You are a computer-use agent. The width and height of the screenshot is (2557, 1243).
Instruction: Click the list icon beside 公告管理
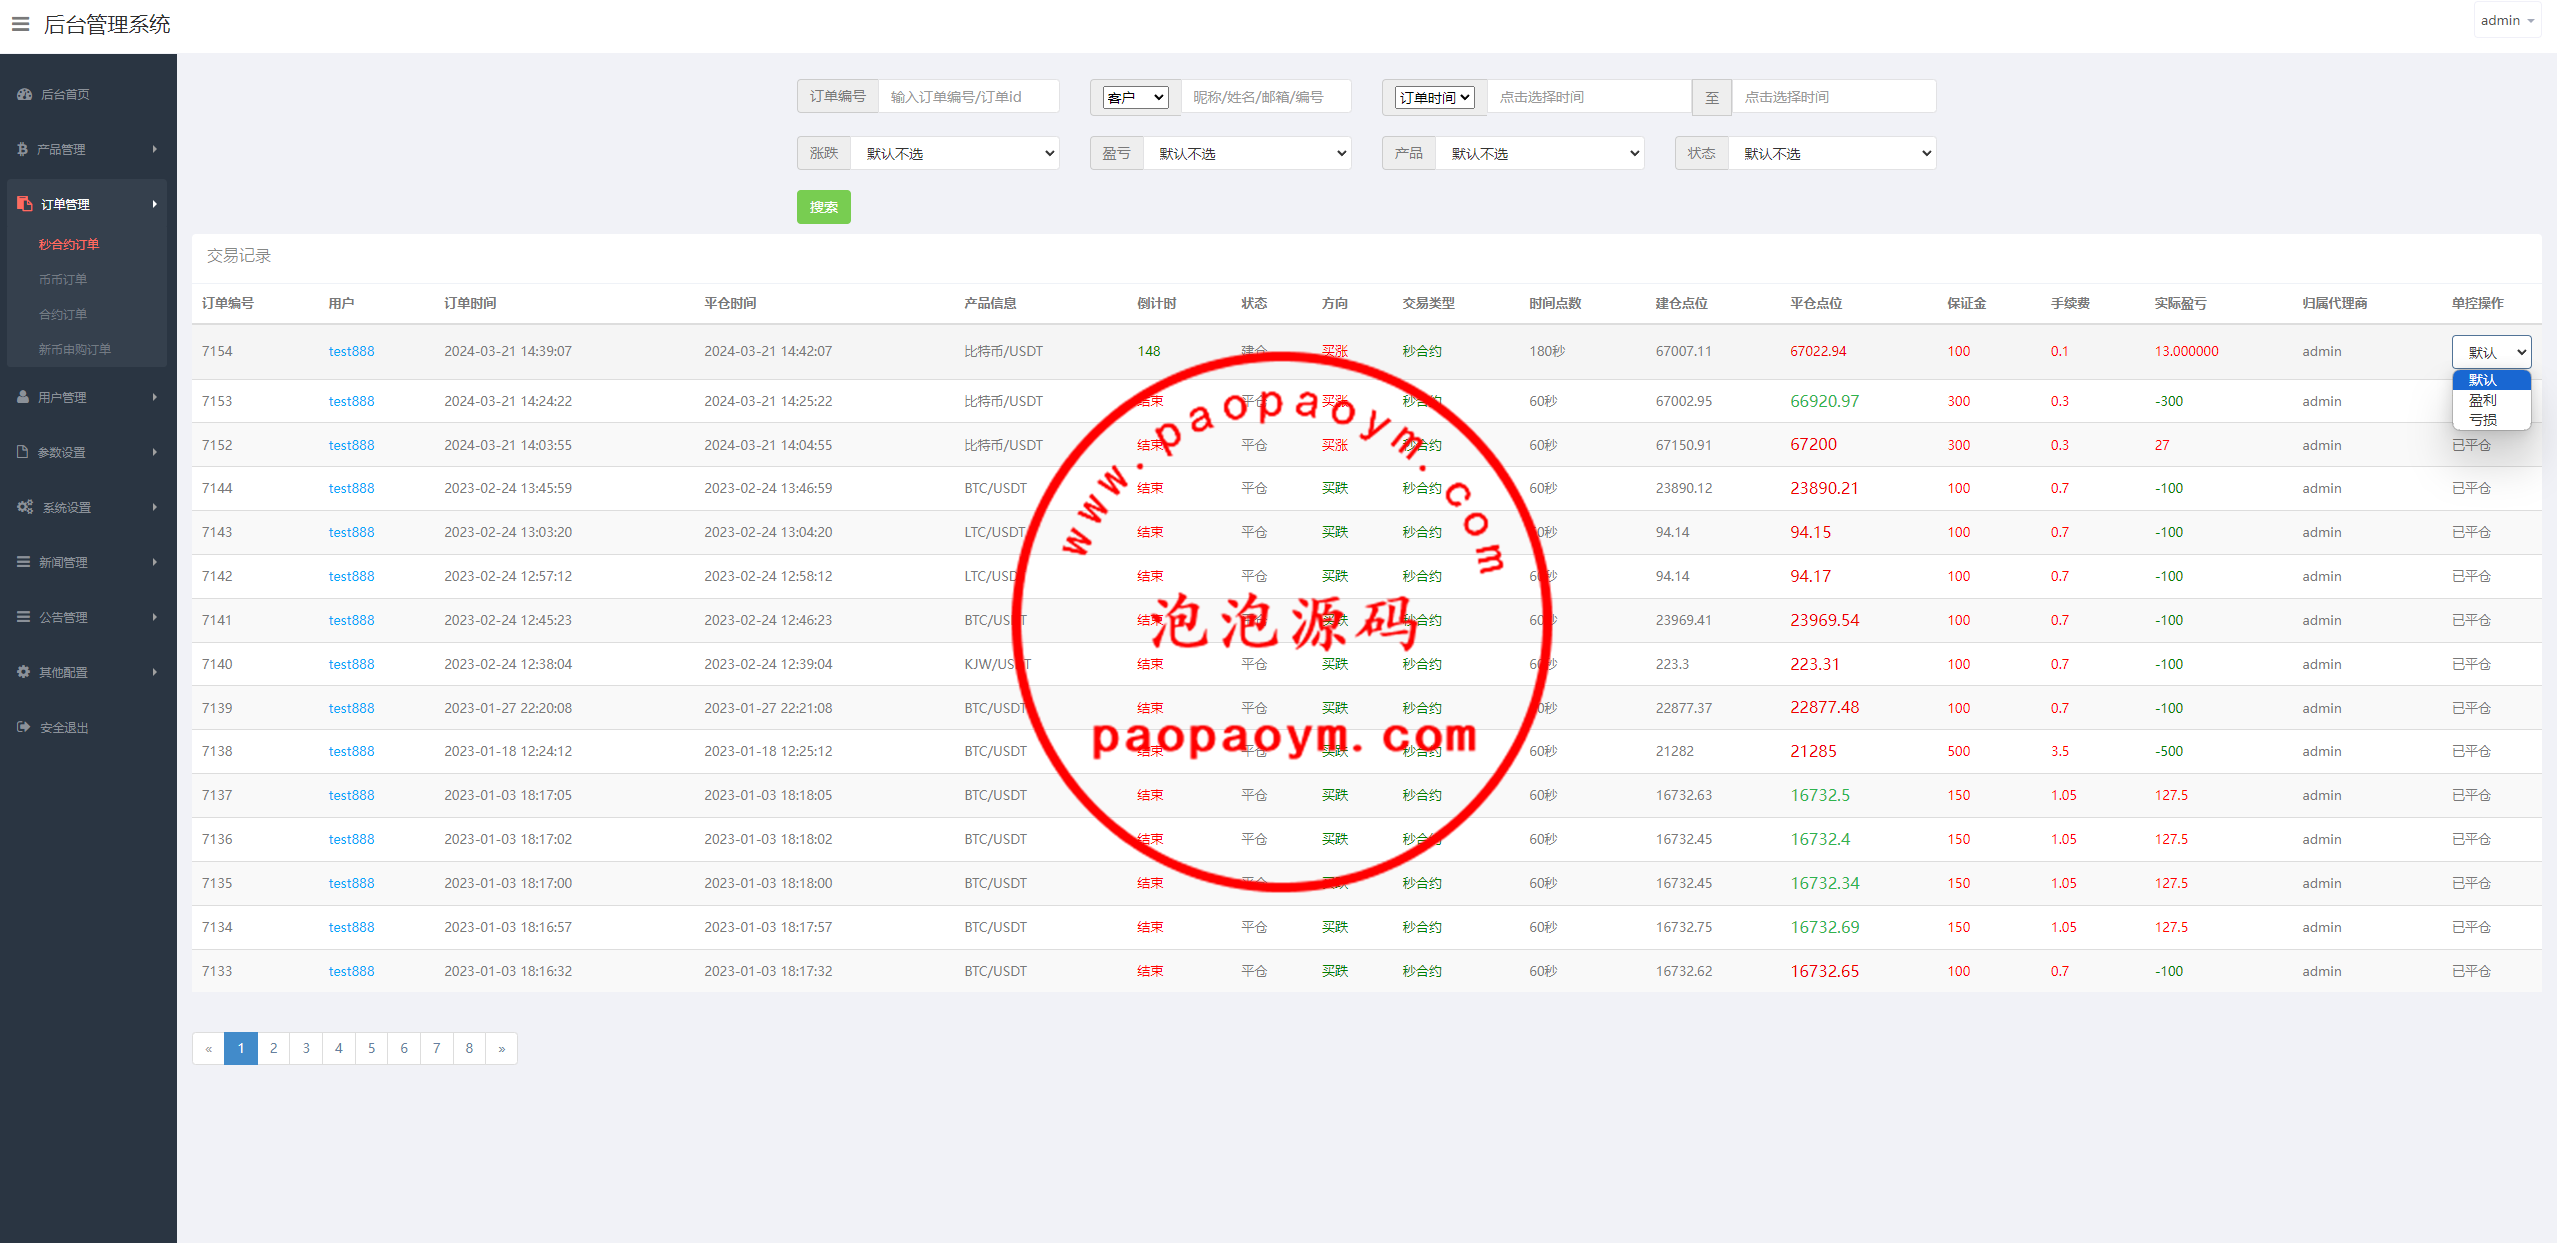point(23,617)
